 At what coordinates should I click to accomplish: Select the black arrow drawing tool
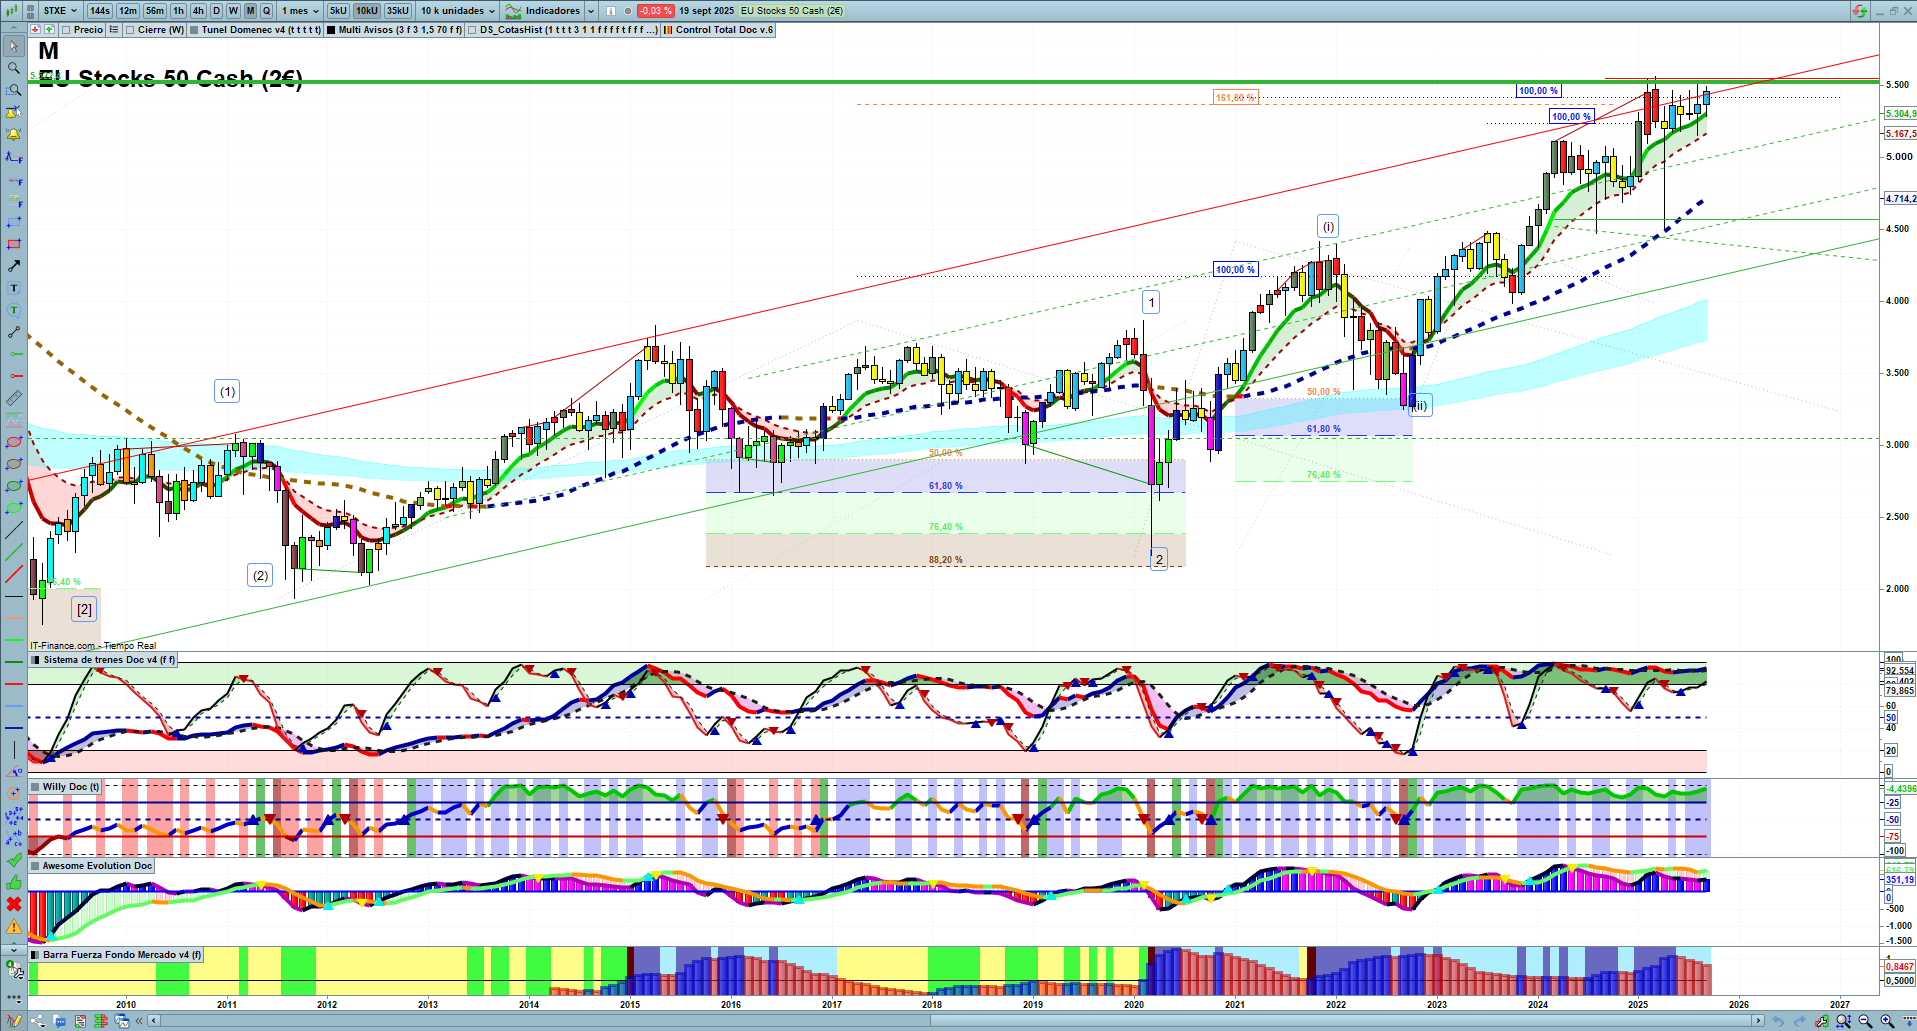14,266
